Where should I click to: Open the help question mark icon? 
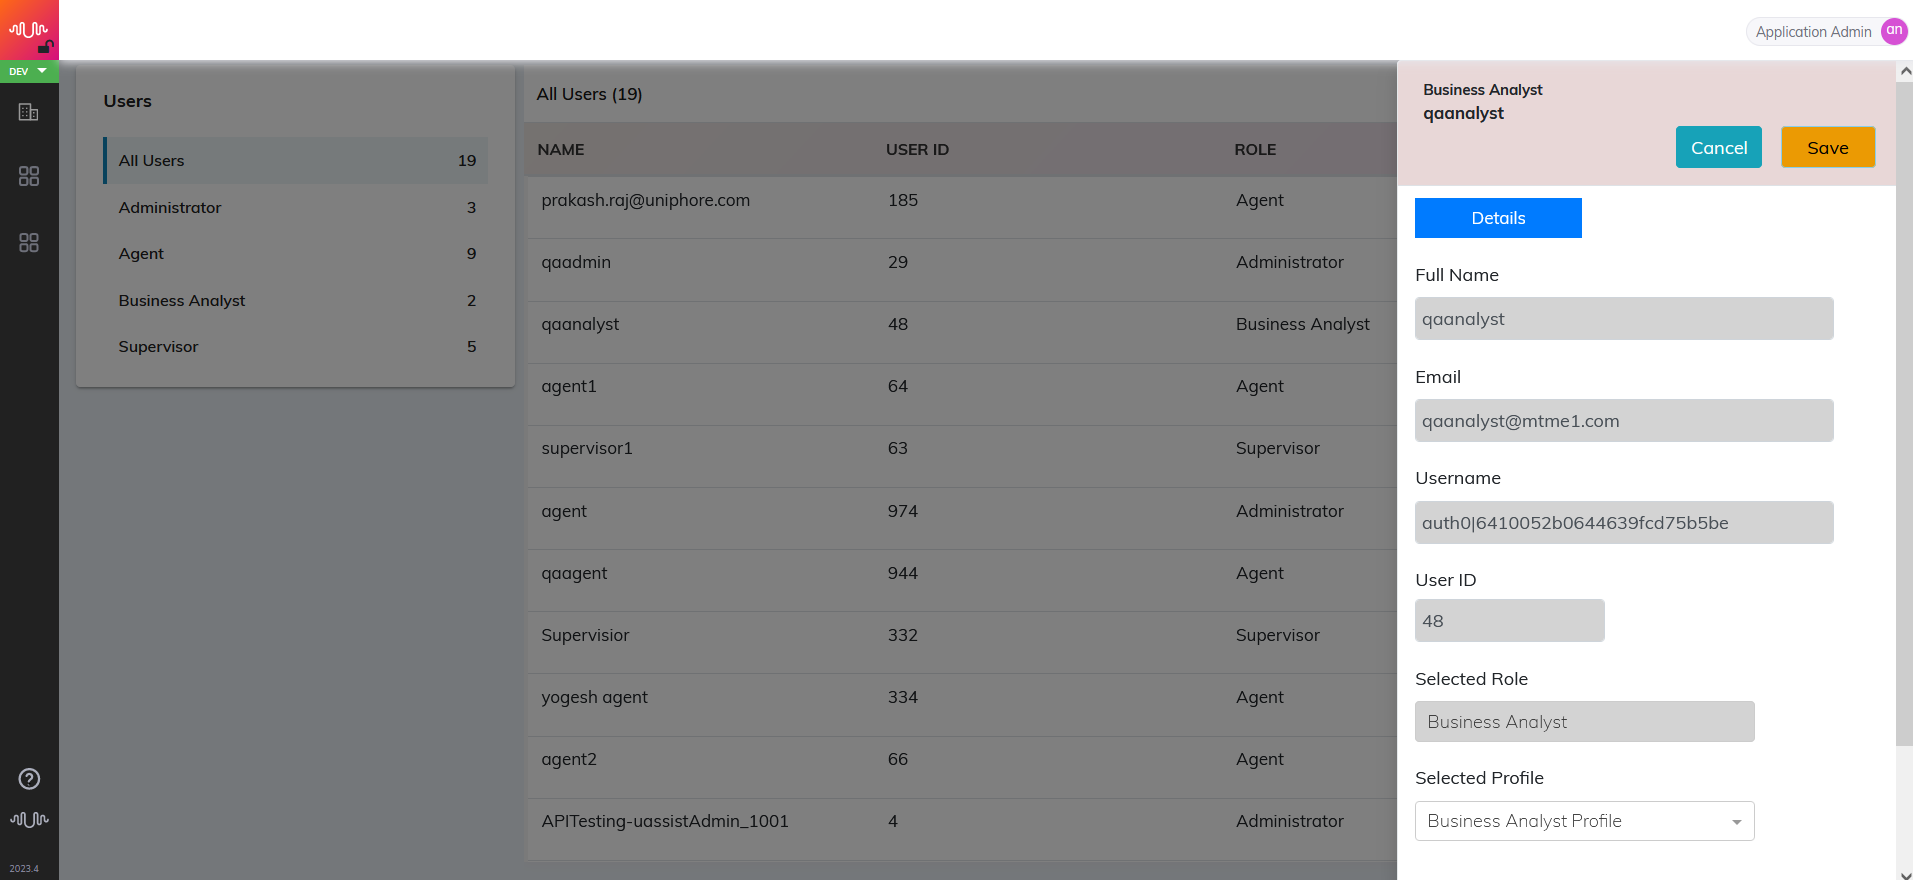(29, 779)
